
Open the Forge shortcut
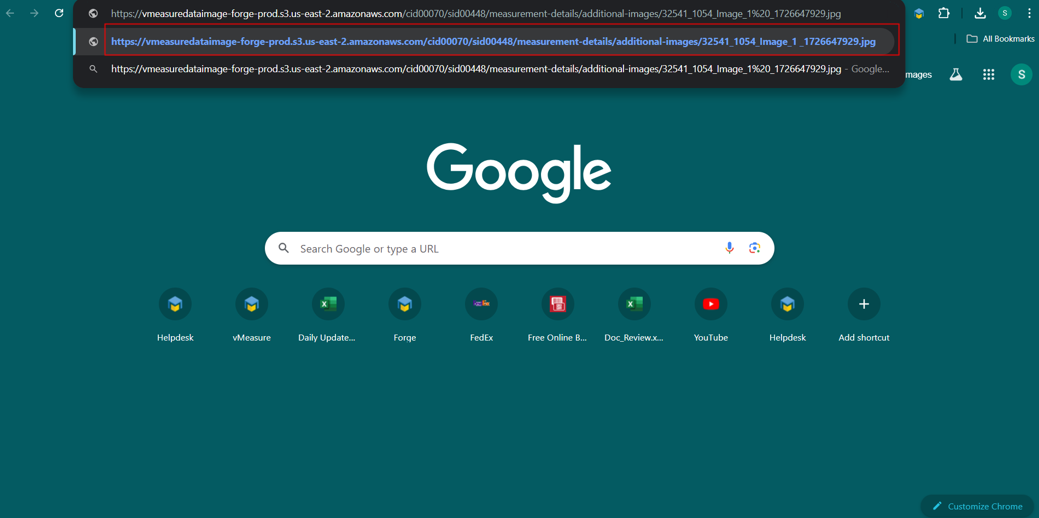[404, 315]
